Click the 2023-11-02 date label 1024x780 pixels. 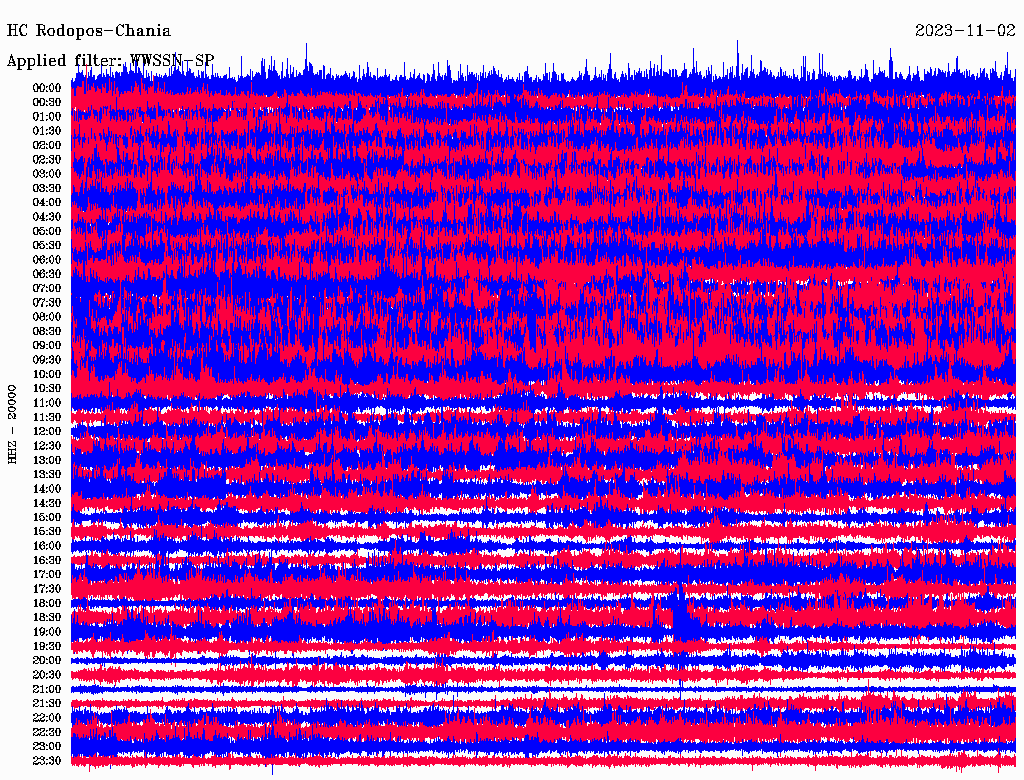[x=964, y=31]
